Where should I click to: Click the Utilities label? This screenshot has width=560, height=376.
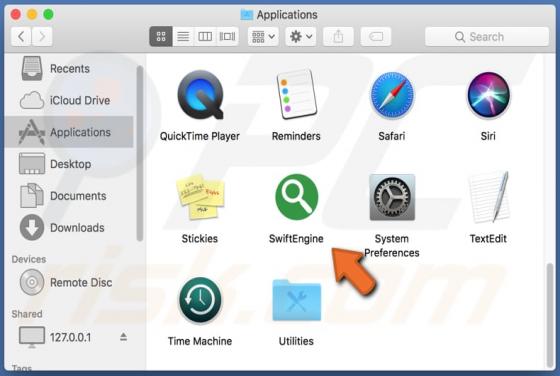pos(296,341)
